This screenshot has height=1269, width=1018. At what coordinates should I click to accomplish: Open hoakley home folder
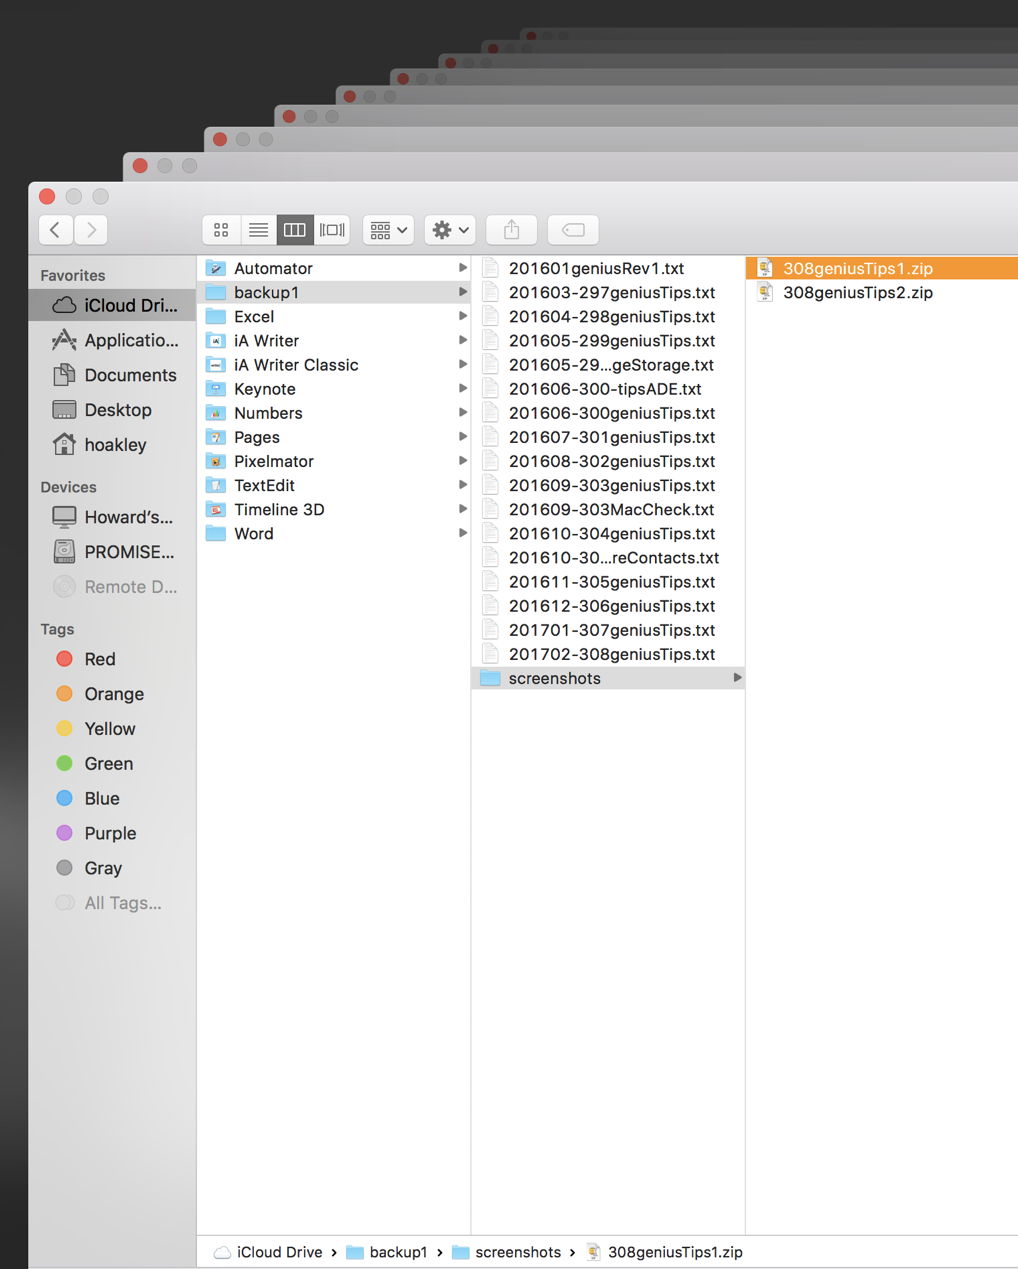tap(114, 445)
